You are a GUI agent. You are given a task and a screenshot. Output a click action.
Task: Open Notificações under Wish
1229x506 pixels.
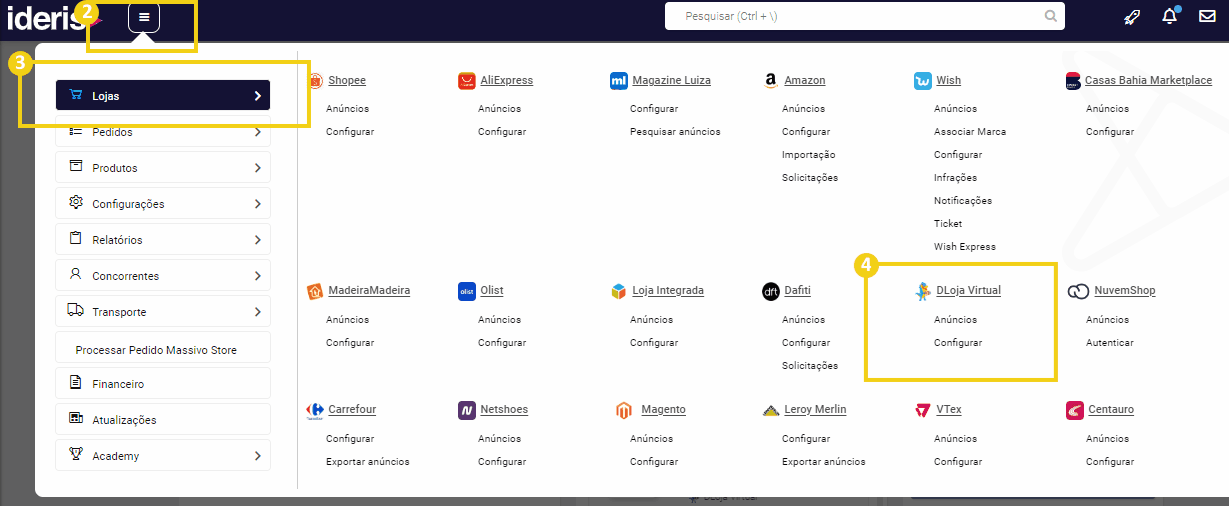(963, 201)
